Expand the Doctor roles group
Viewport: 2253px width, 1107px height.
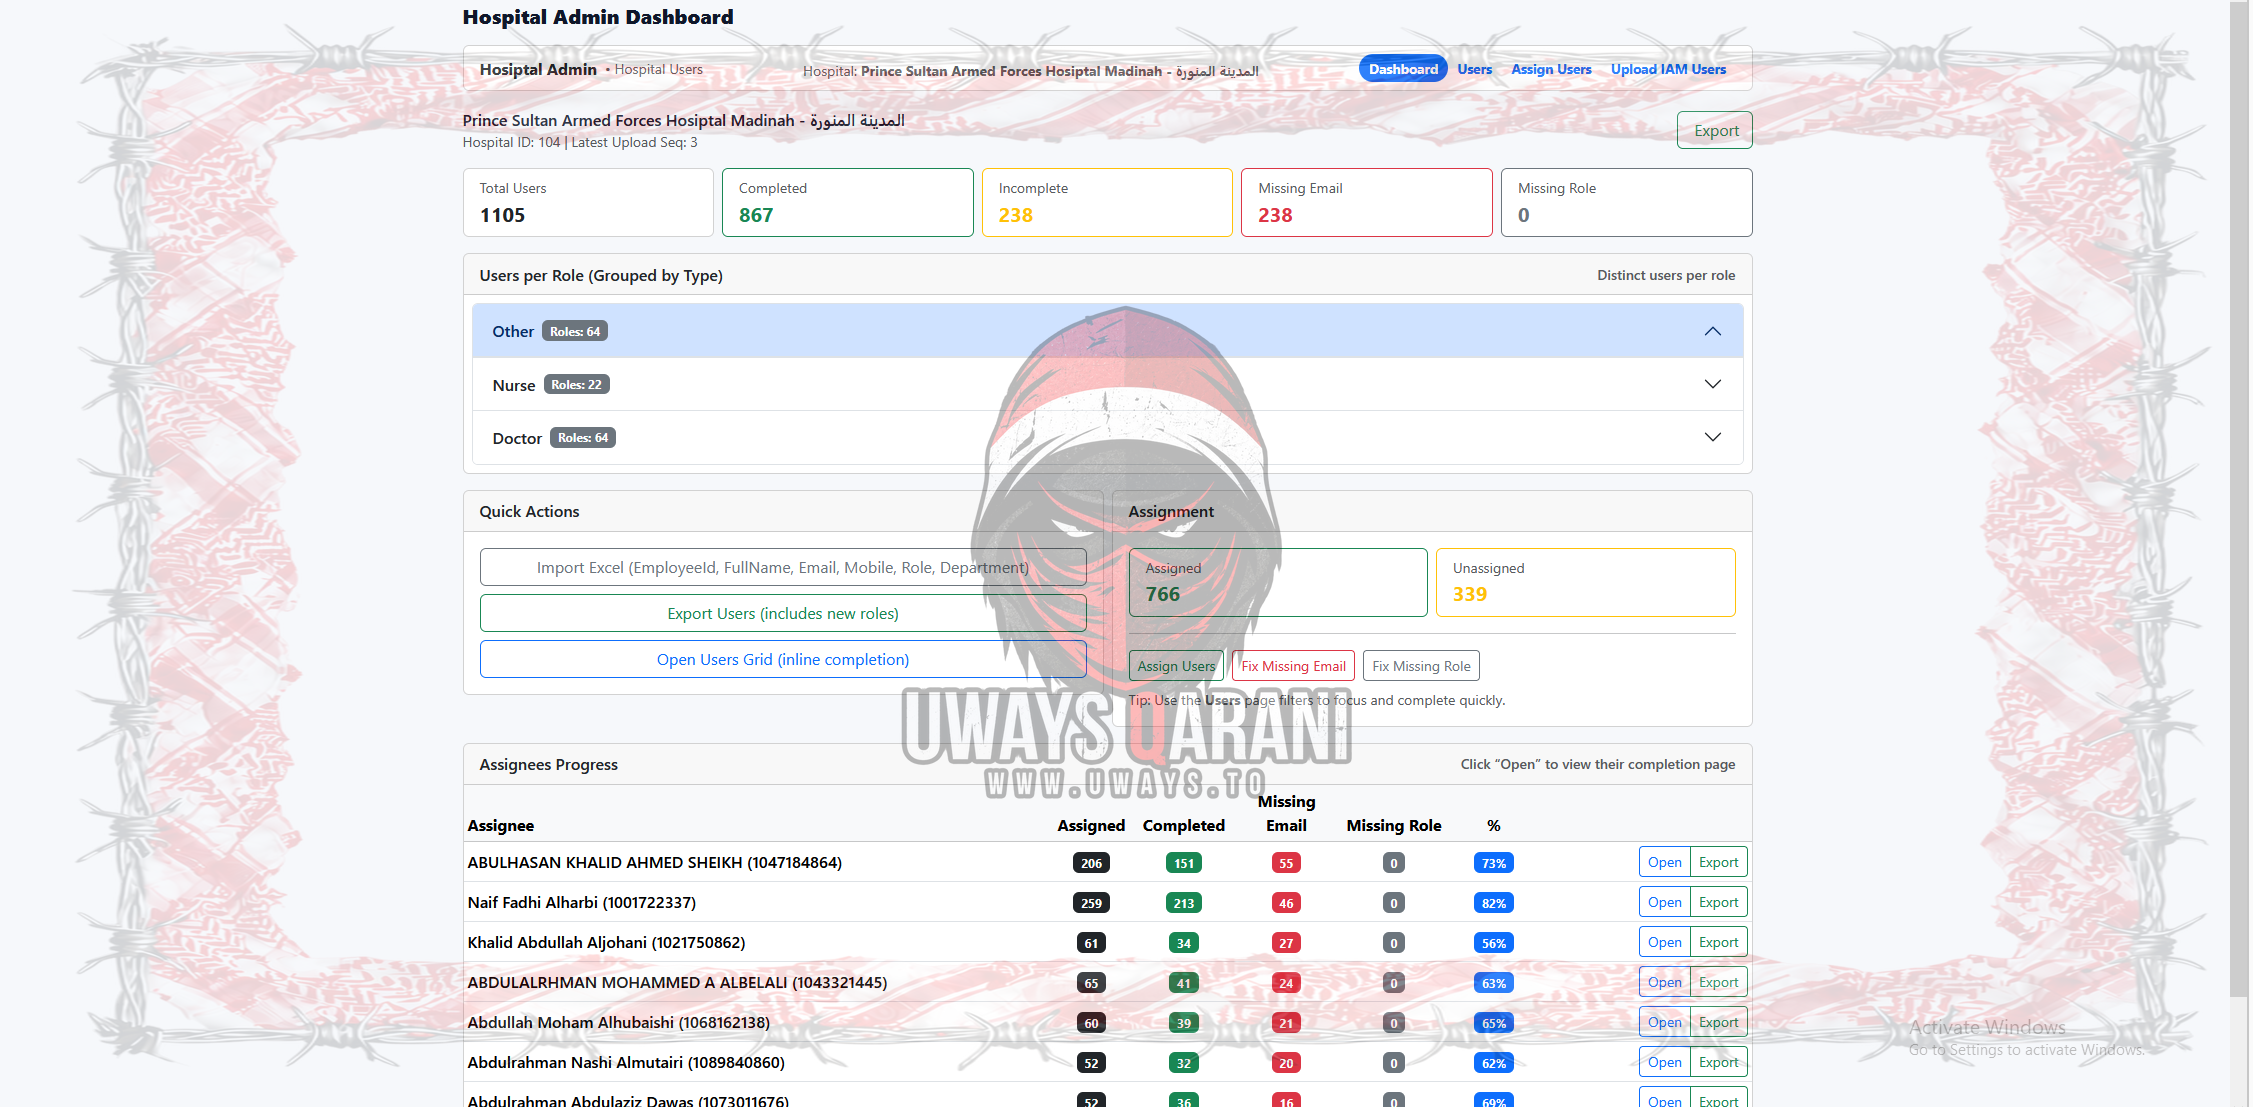coord(1107,438)
